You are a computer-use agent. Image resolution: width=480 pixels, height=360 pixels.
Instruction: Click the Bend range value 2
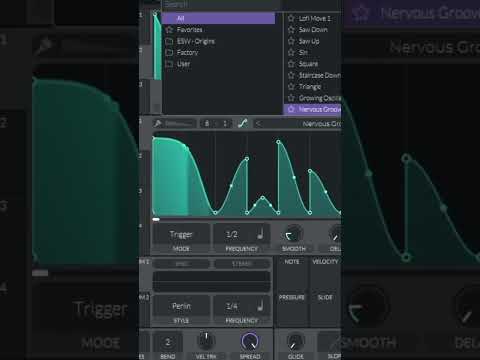coord(168,342)
